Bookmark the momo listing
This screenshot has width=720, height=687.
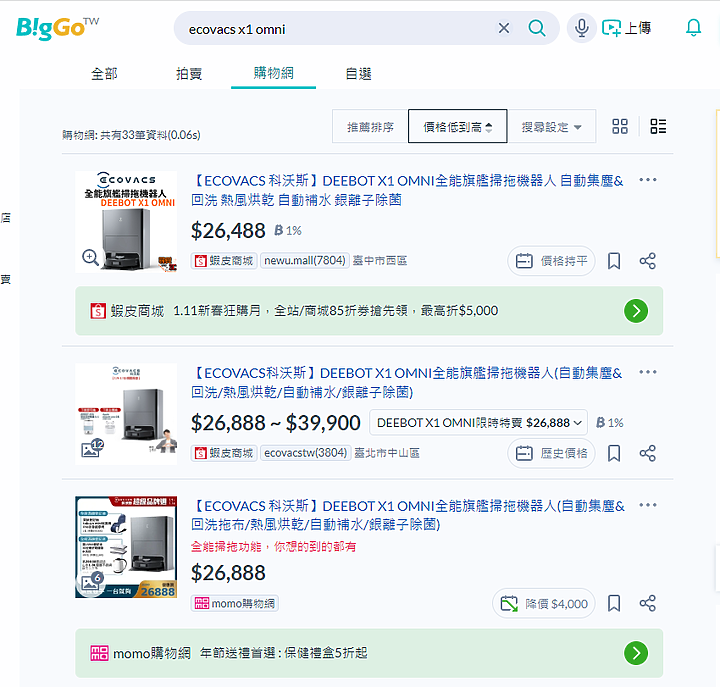point(614,603)
